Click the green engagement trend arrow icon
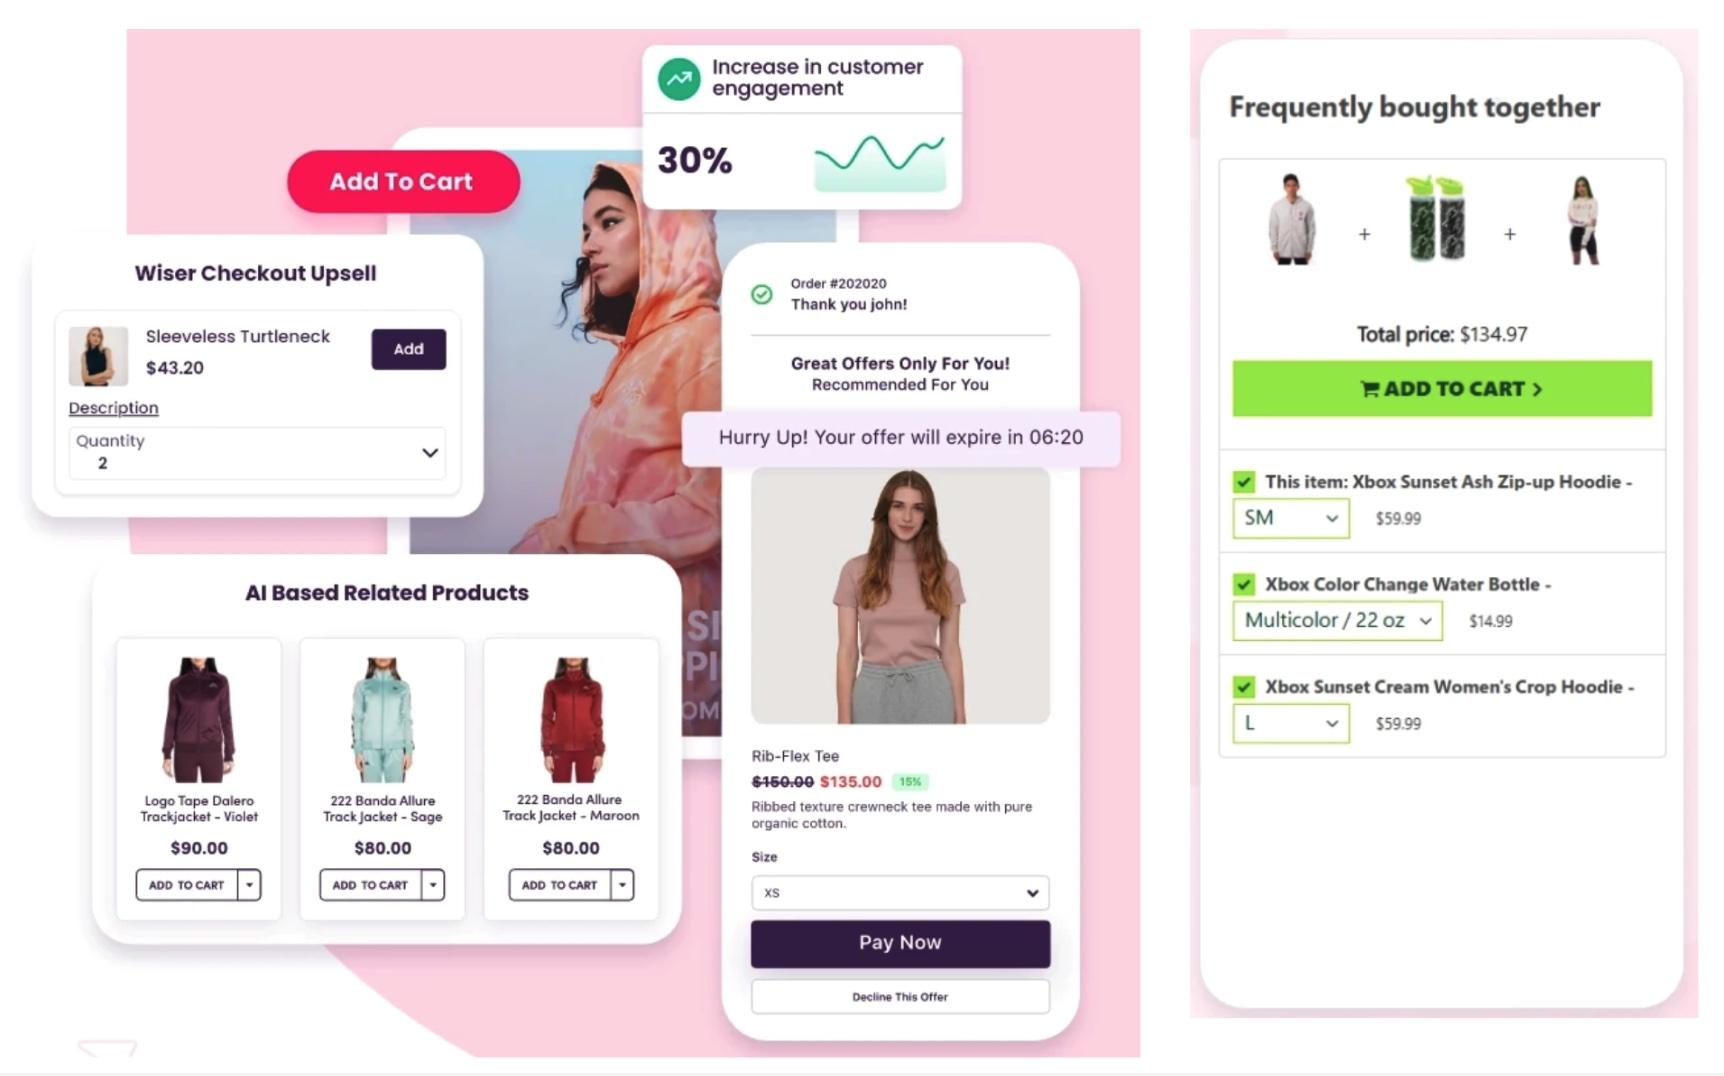The image size is (1724, 1076). pyautogui.click(x=679, y=78)
